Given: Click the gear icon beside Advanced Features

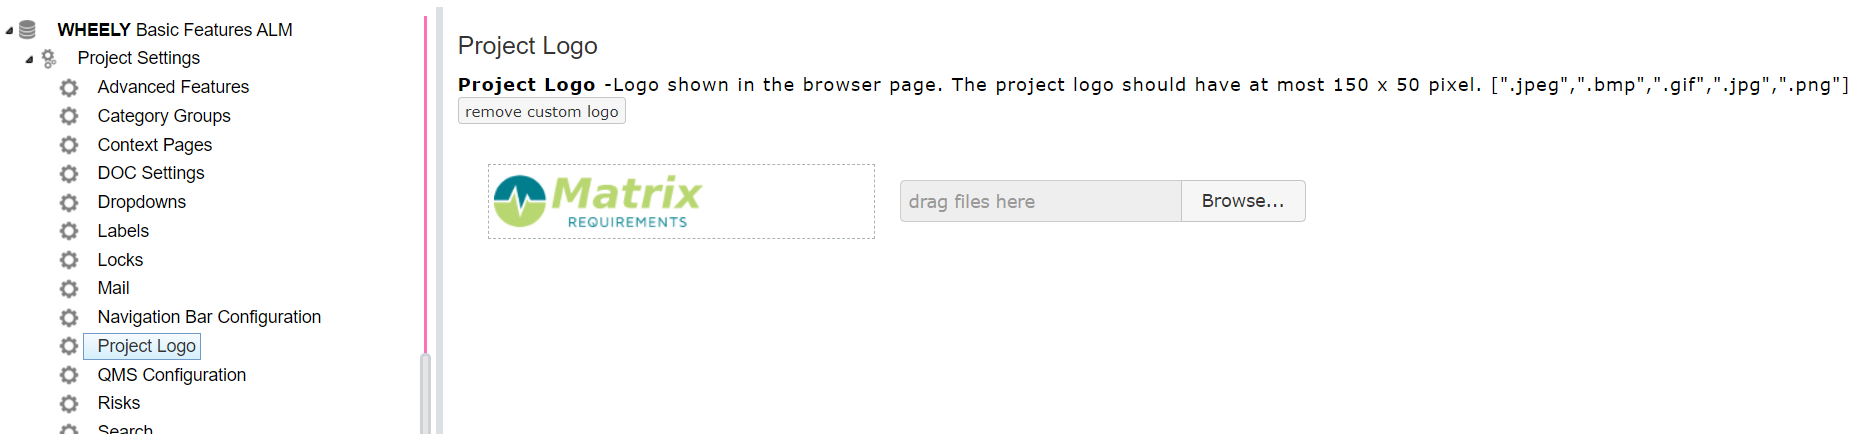Looking at the screenshot, I should [x=69, y=88].
